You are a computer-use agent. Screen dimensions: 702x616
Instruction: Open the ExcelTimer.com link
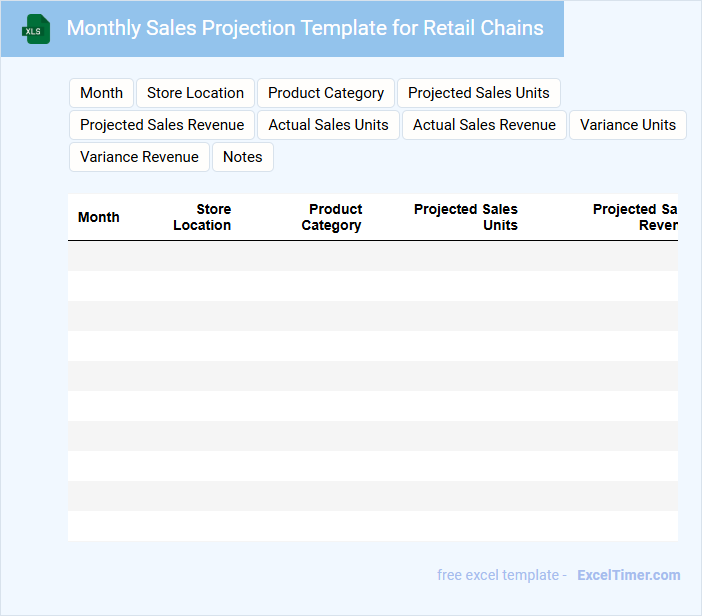628,575
